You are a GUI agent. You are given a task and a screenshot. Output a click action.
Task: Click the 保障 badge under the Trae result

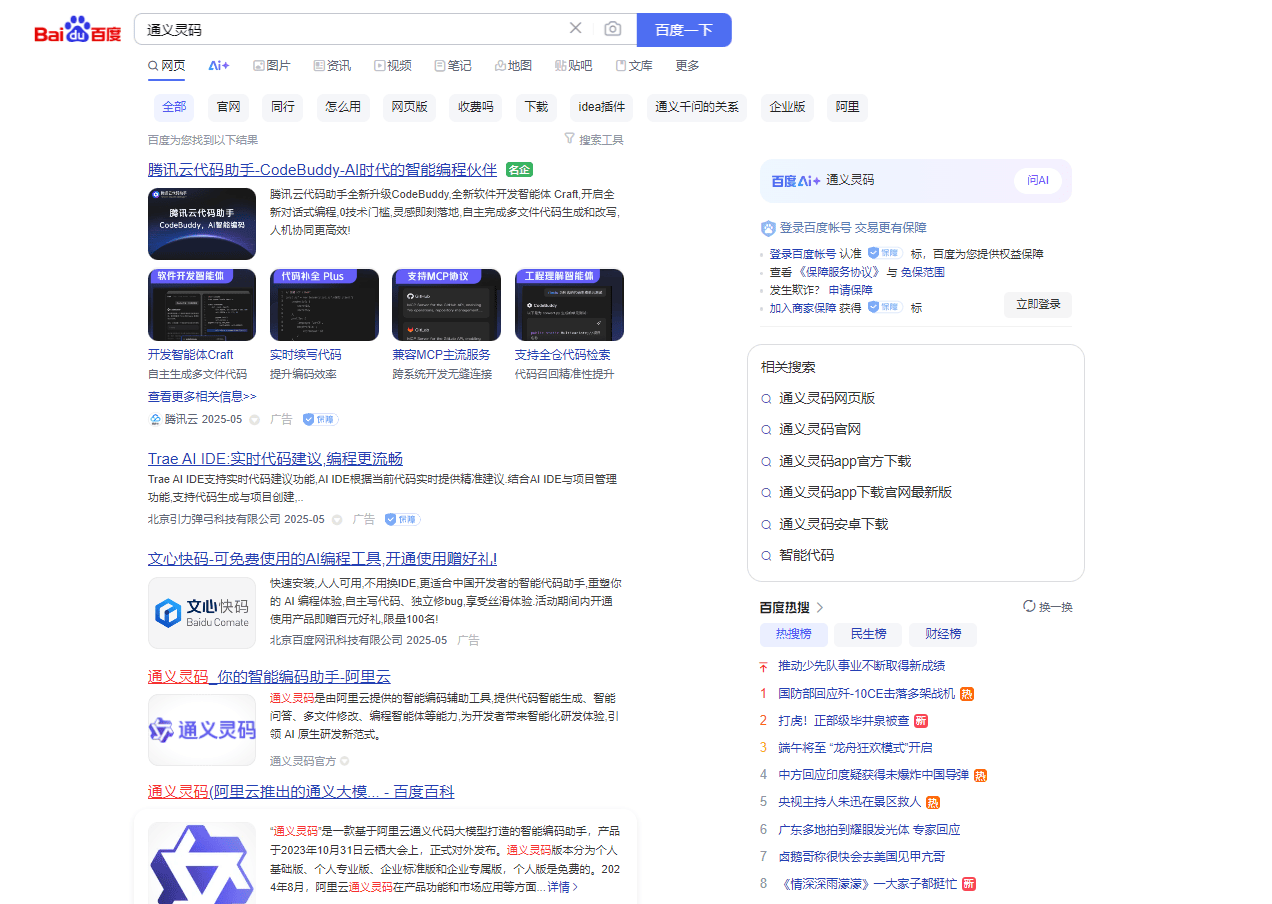click(x=403, y=520)
